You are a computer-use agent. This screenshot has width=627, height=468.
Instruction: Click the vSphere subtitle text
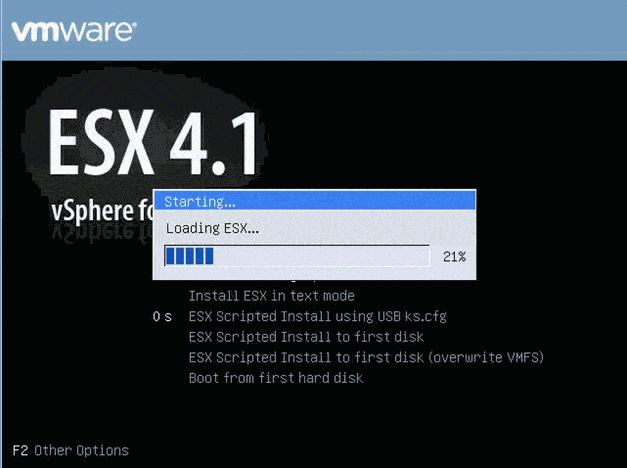point(100,211)
